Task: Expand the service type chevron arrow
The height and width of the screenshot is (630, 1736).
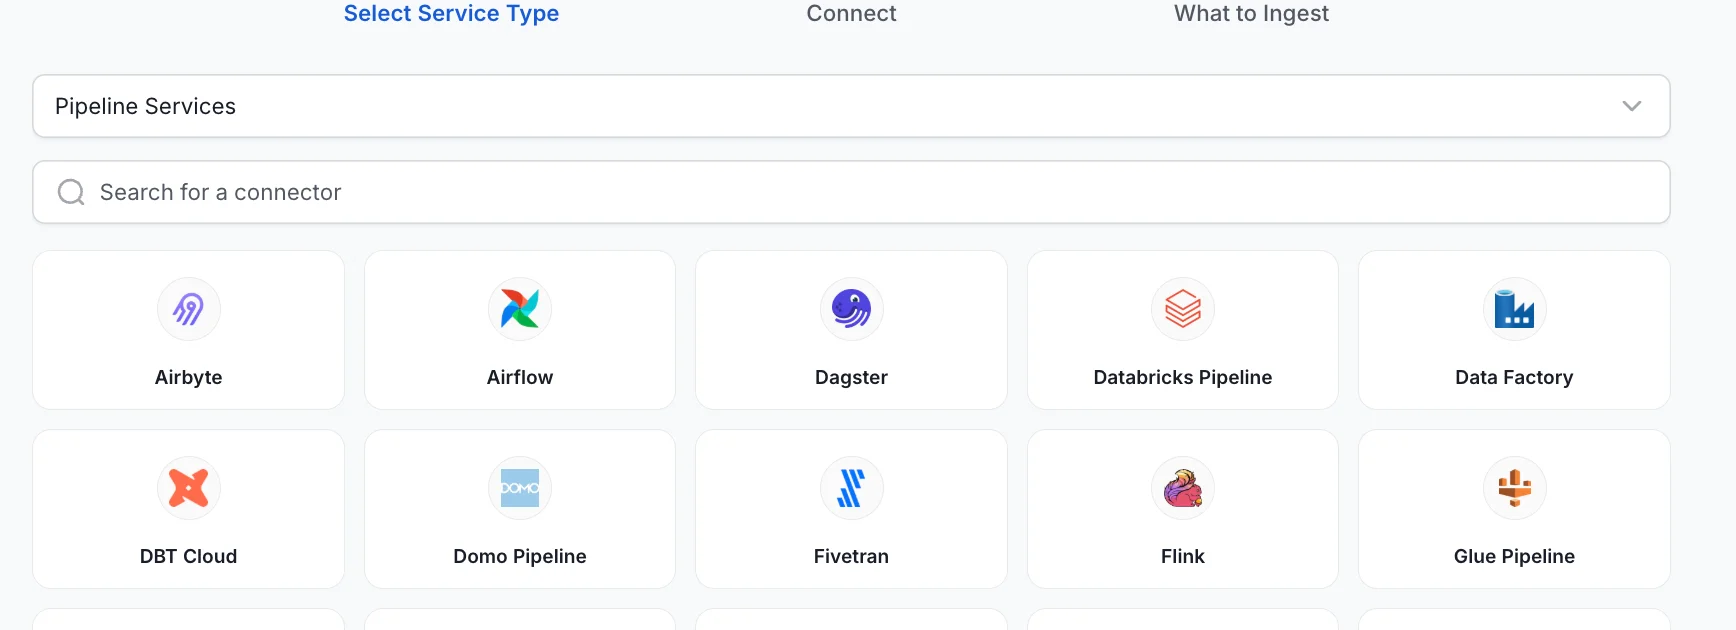Action: 1632,106
